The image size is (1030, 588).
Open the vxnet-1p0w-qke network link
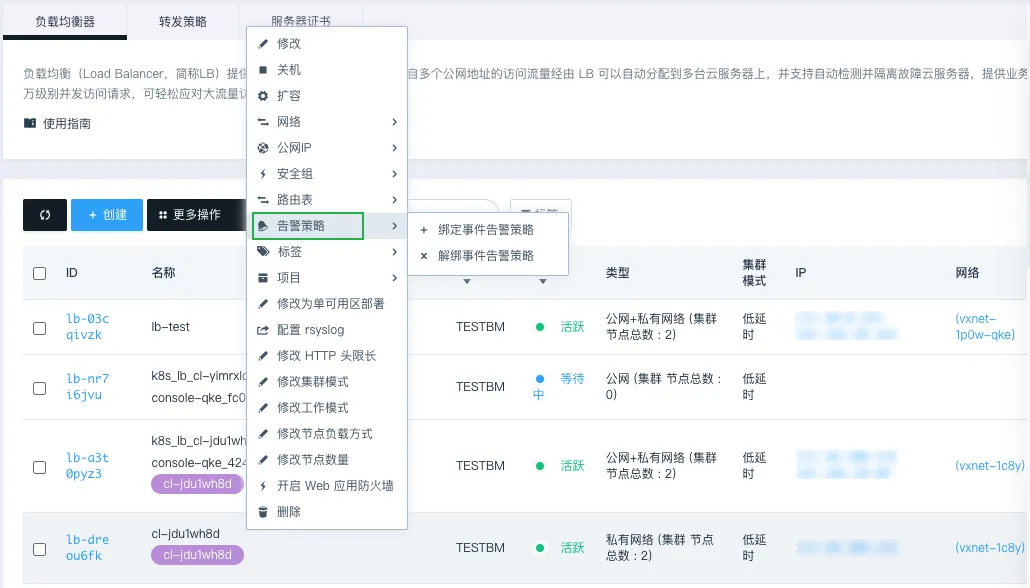984,327
